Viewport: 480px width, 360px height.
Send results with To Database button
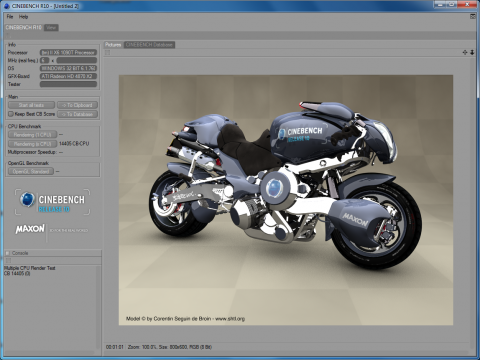click(77, 114)
